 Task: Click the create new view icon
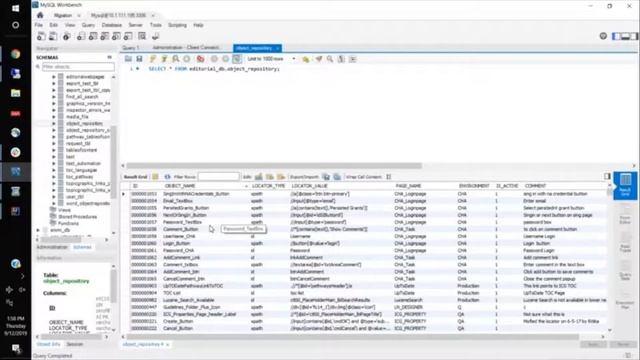point(104,36)
